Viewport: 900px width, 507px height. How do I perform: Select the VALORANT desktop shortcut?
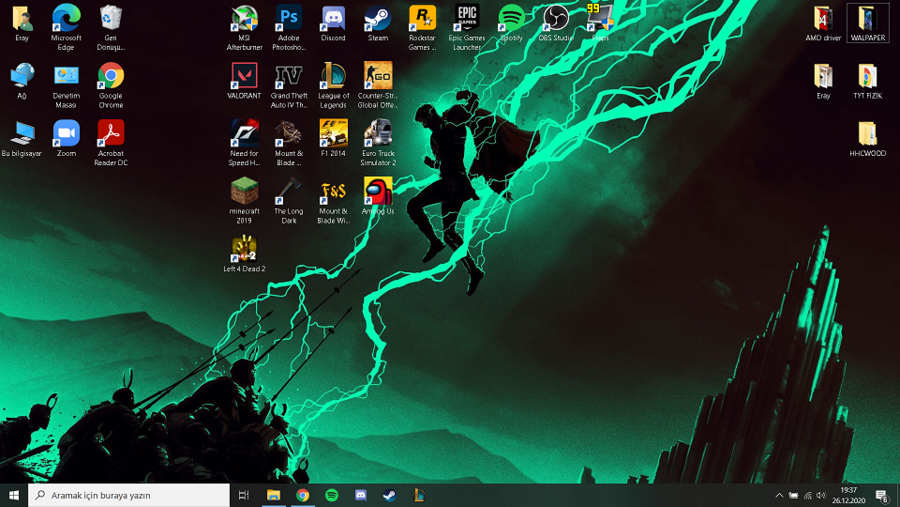tap(244, 77)
